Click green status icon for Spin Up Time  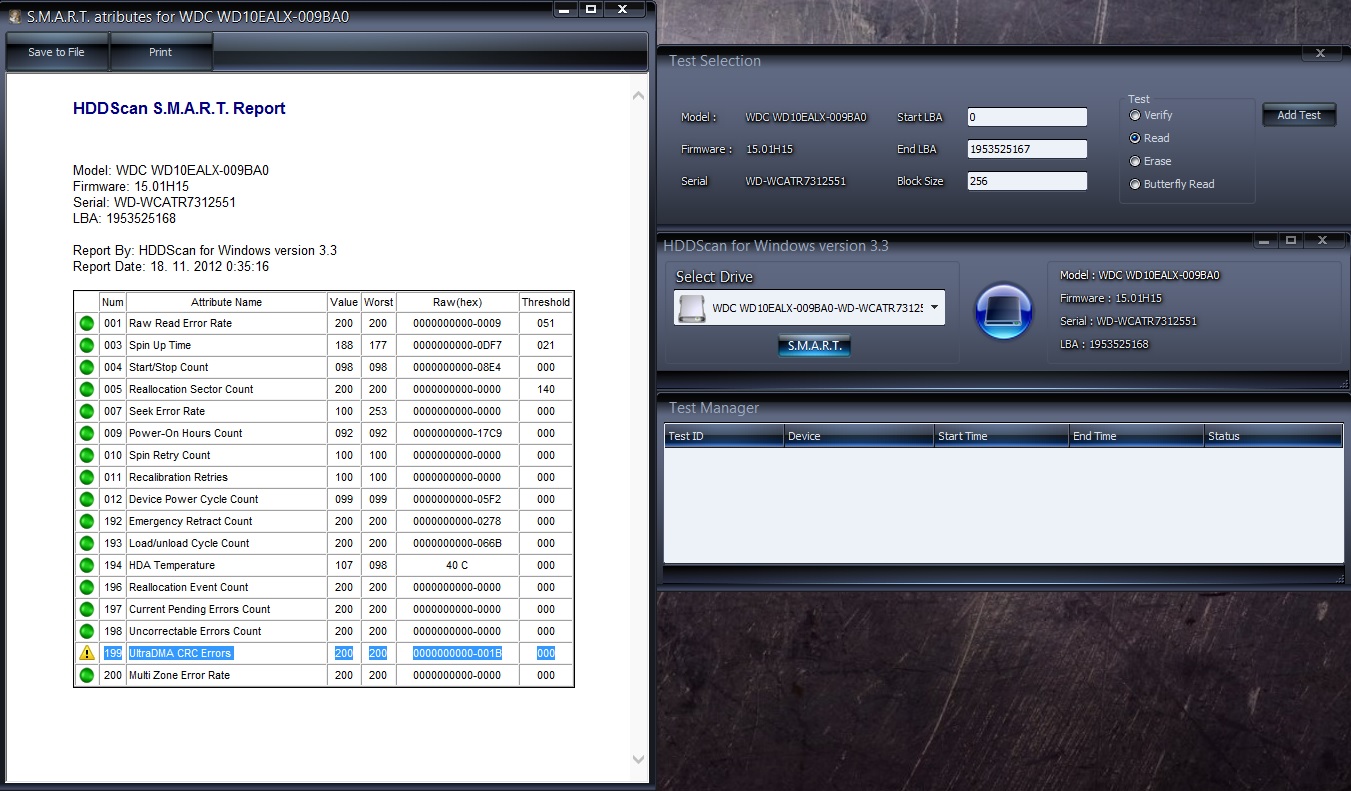[87, 345]
